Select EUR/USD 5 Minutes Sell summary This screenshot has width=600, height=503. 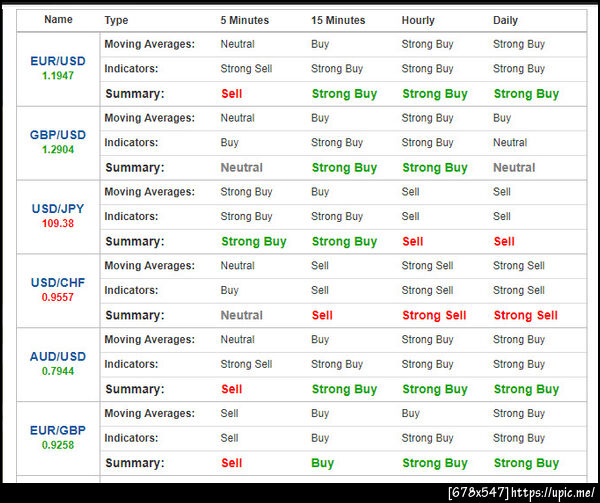pyautogui.click(x=232, y=94)
